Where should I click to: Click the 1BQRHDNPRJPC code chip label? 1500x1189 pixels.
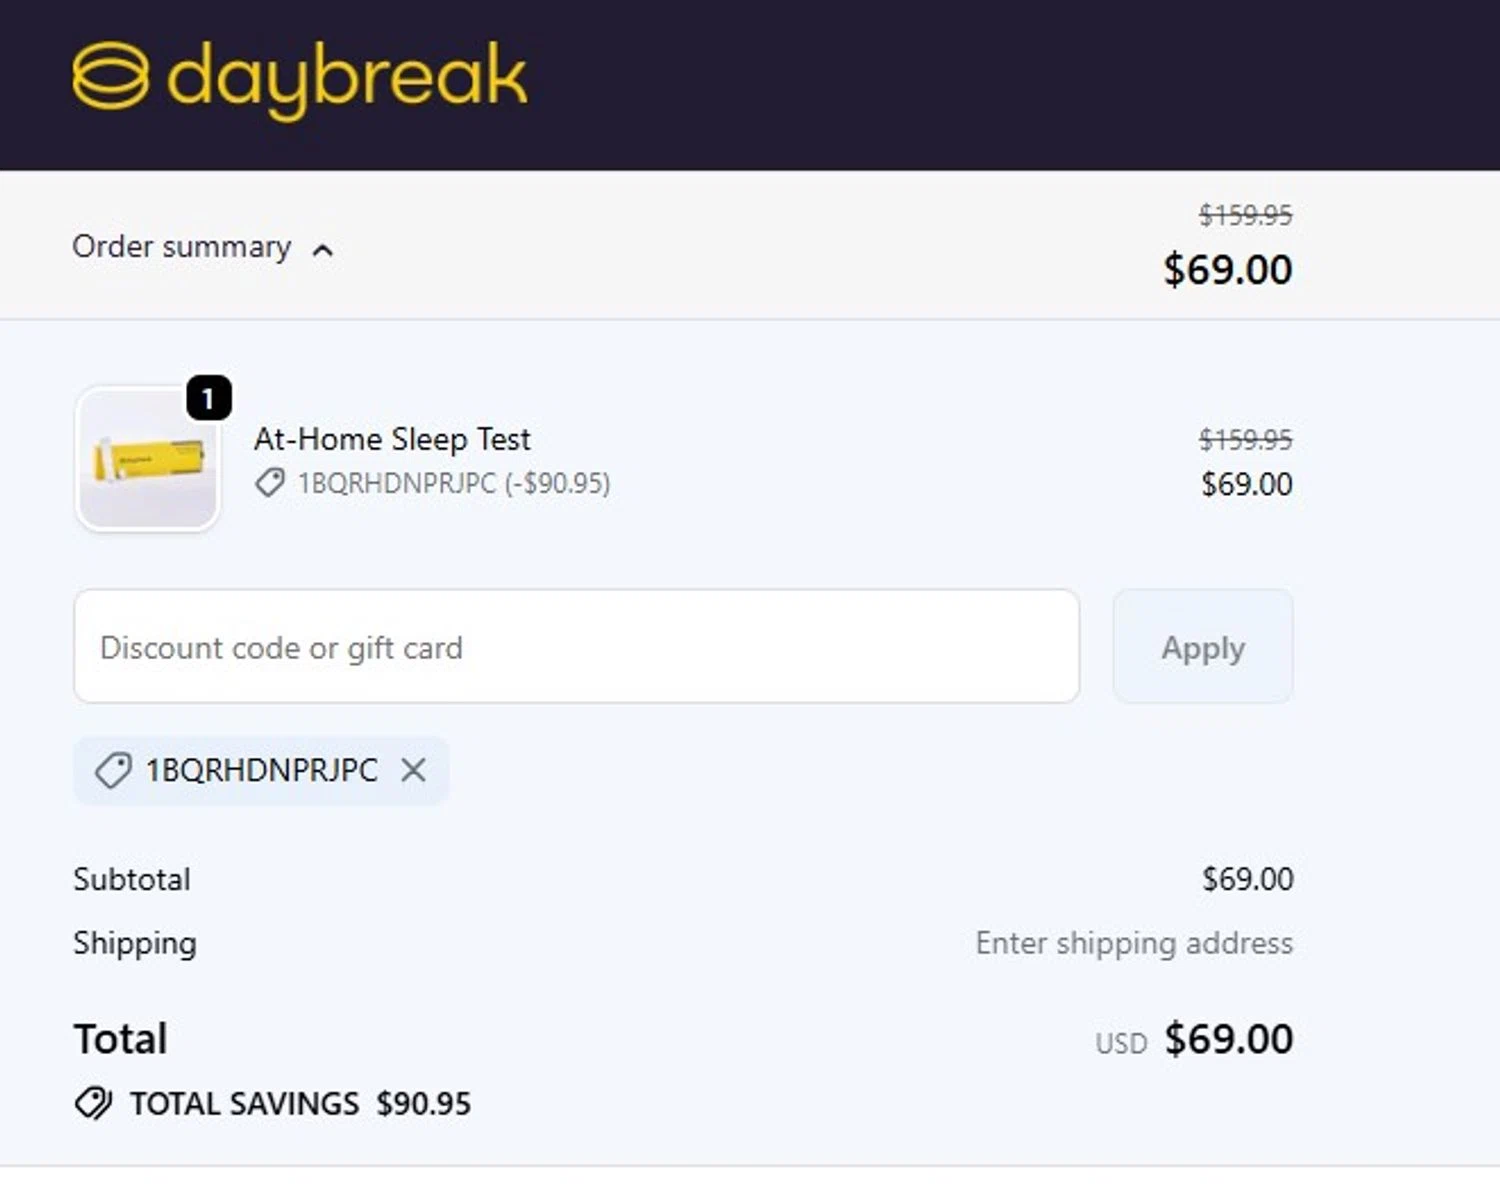262,770
